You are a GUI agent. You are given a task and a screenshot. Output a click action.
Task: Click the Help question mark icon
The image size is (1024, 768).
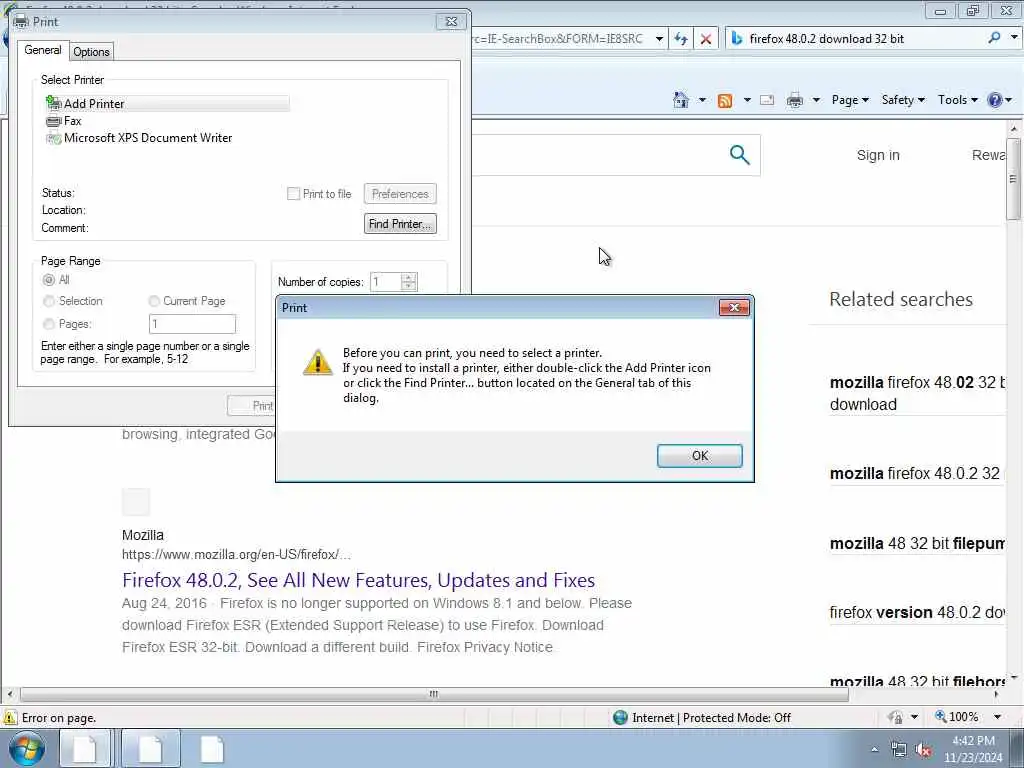[x=995, y=100]
